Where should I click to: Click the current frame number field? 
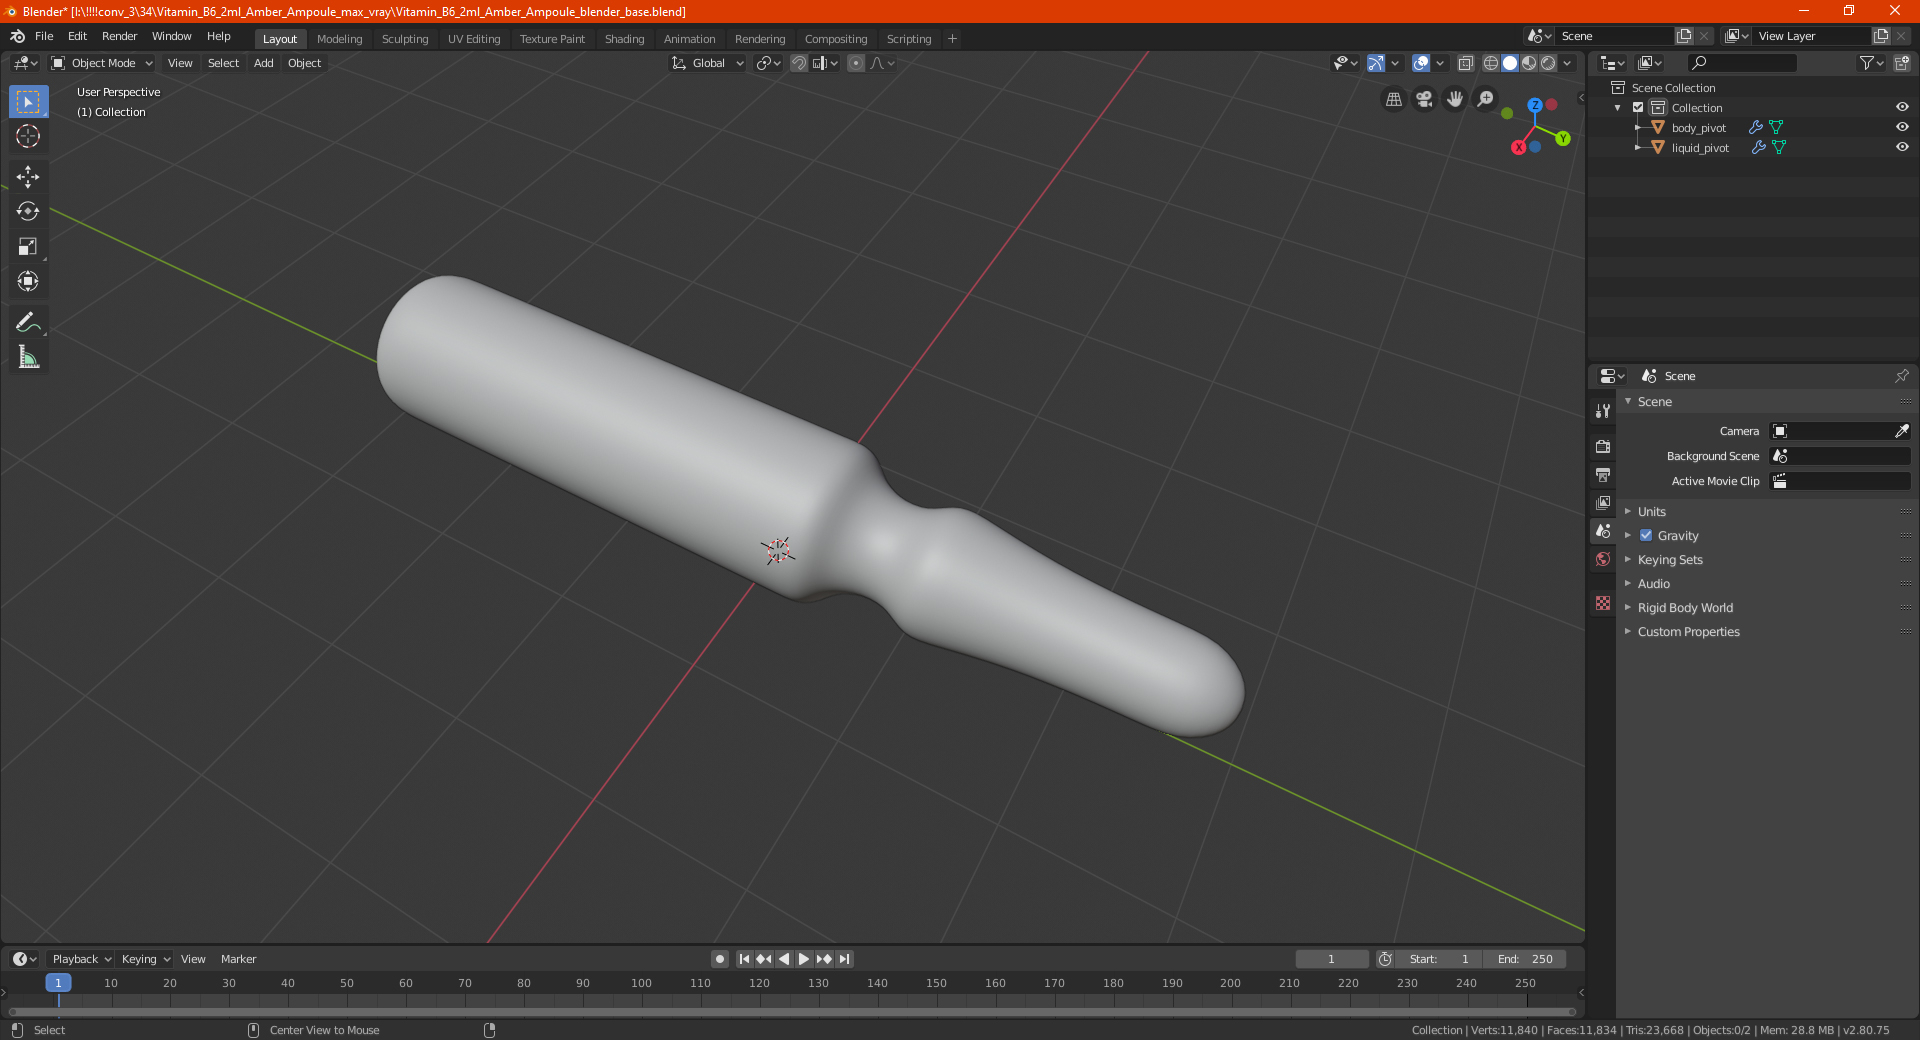[x=1331, y=959]
